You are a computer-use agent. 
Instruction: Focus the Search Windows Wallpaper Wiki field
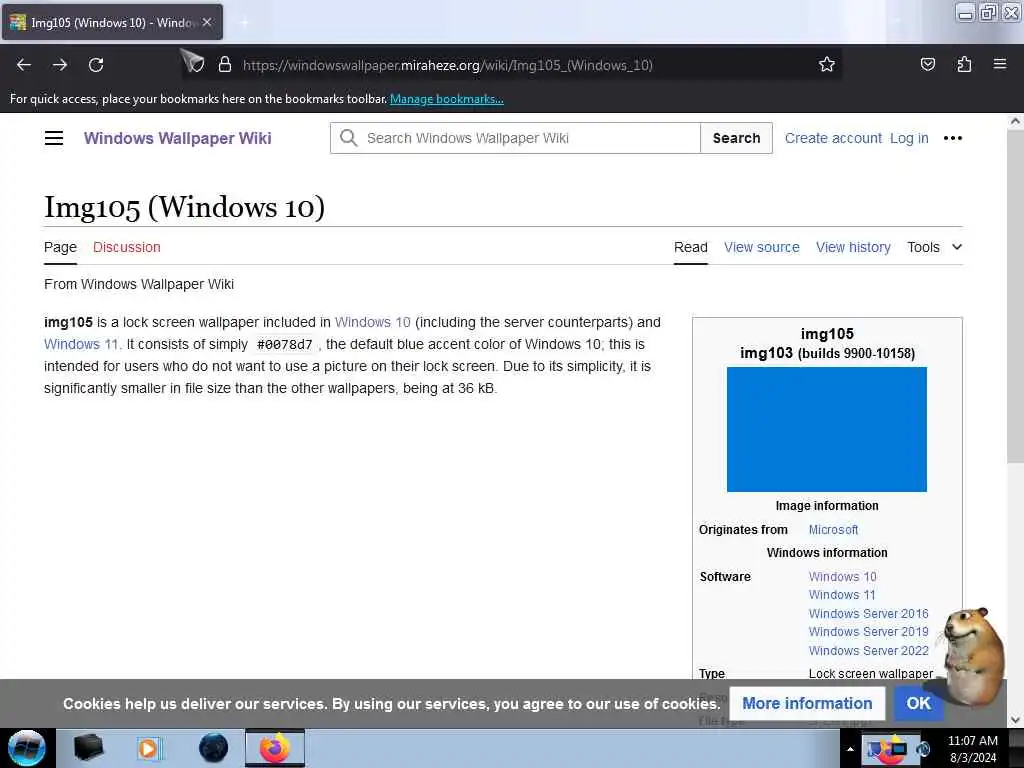515,138
